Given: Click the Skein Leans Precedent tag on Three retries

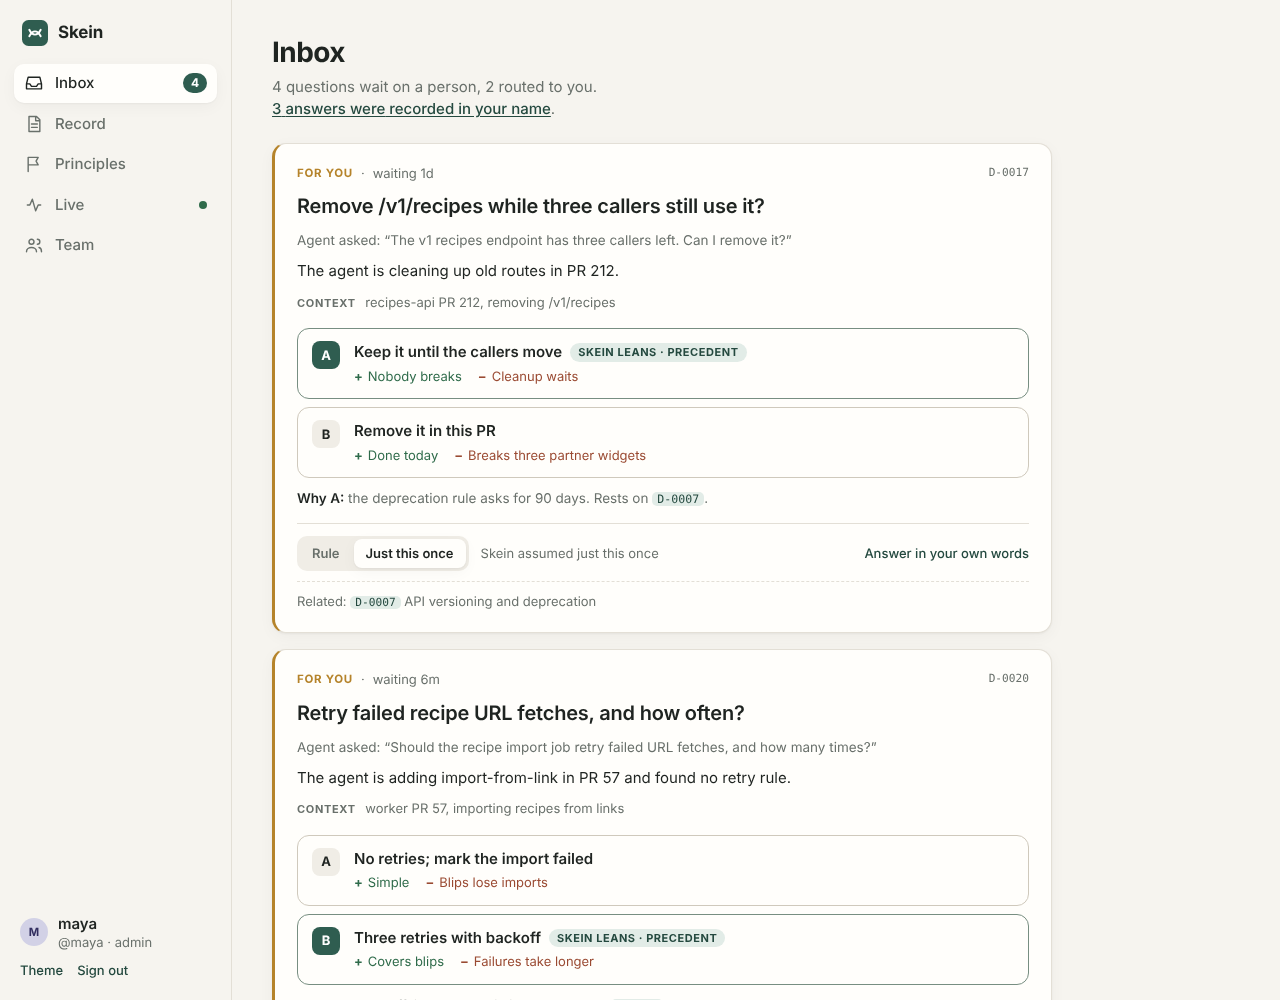Looking at the screenshot, I should pos(637,938).
